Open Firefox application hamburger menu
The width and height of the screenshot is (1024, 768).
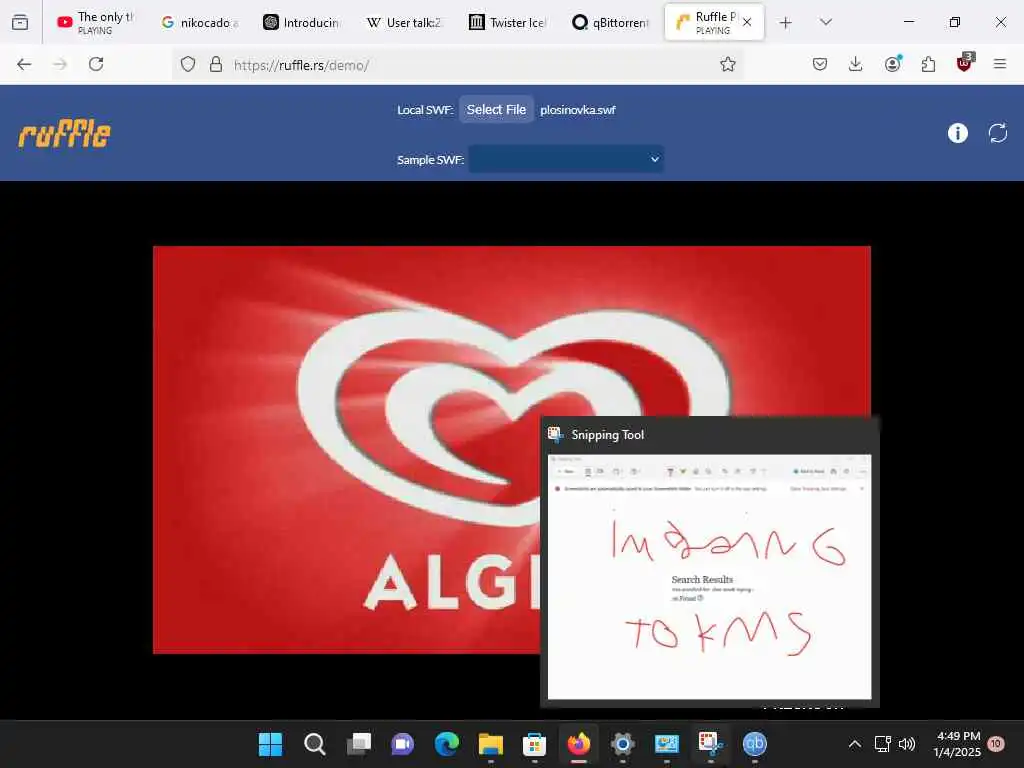(1000, 64)
